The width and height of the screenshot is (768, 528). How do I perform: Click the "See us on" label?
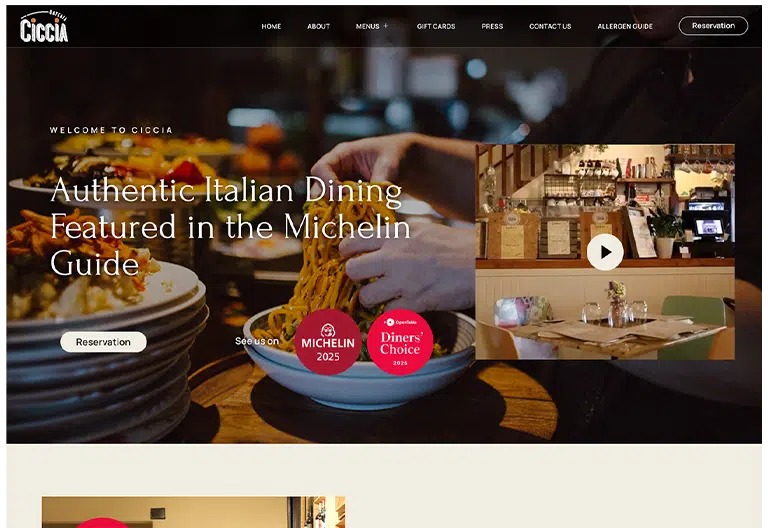257,341
